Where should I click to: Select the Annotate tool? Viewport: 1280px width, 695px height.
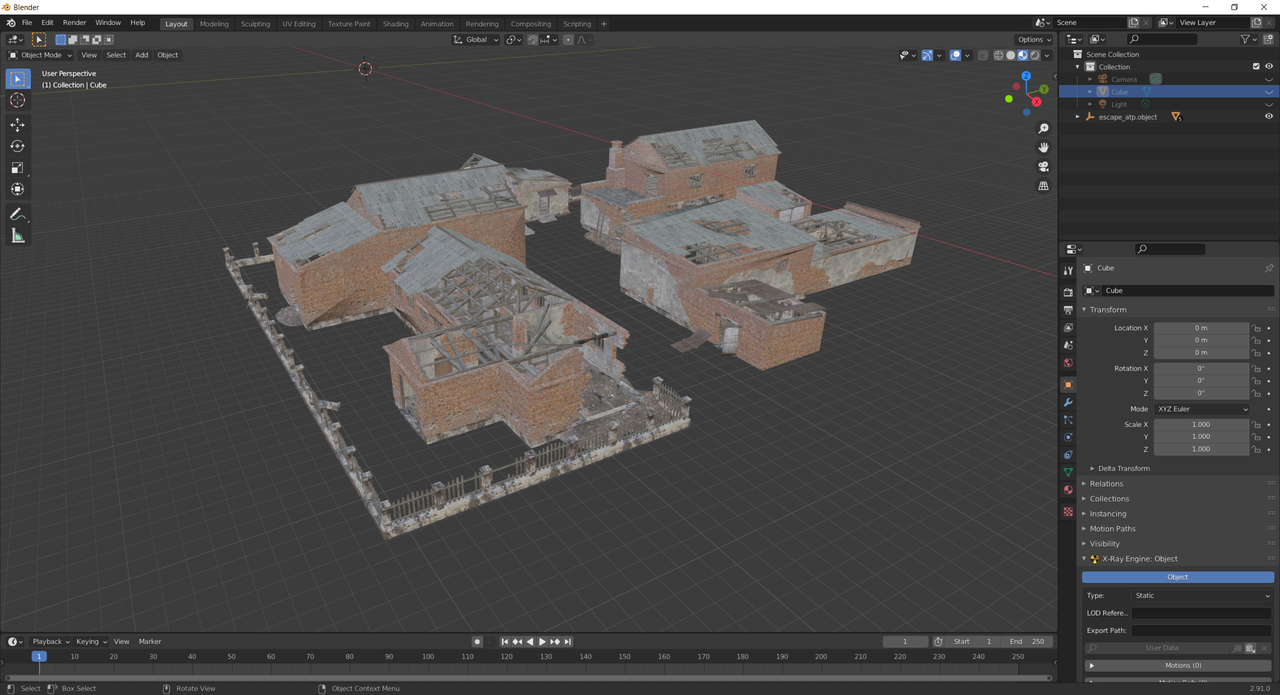coord(18,214)
